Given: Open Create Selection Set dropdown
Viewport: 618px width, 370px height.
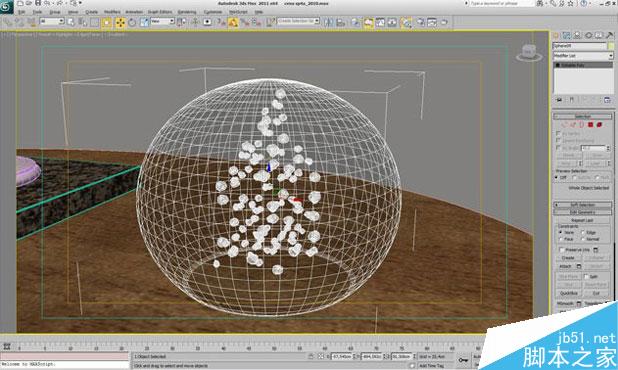Looking at the screenshot, I should (298, 21).
